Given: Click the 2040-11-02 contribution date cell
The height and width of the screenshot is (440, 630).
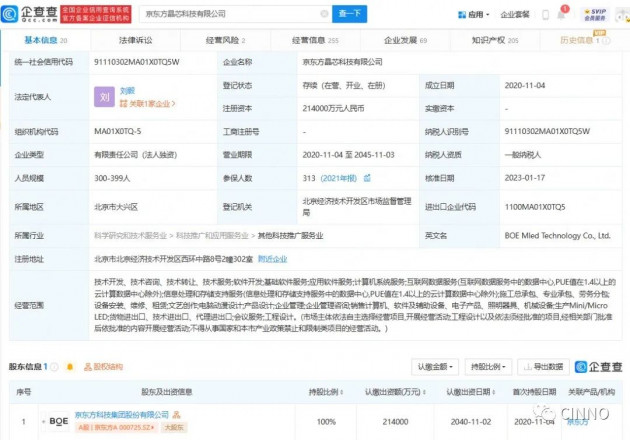Looking at the screenshot, I should click(x=470, y=422).
